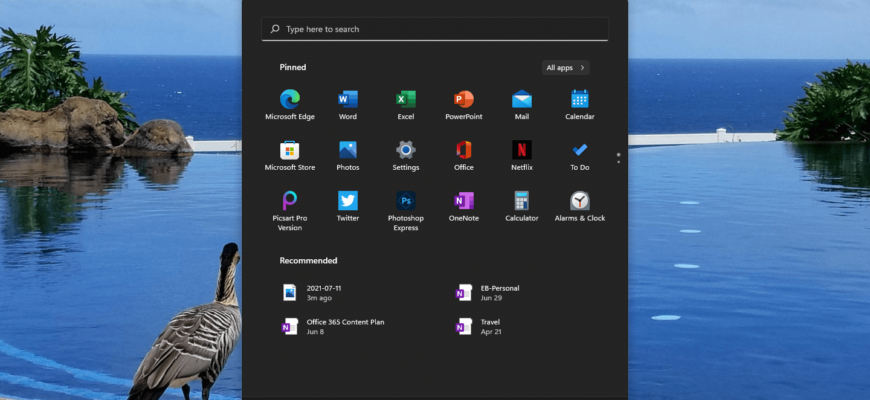Launch Alarms & Clock
This screenshot has height=400, width=870.
coord(580,206)
